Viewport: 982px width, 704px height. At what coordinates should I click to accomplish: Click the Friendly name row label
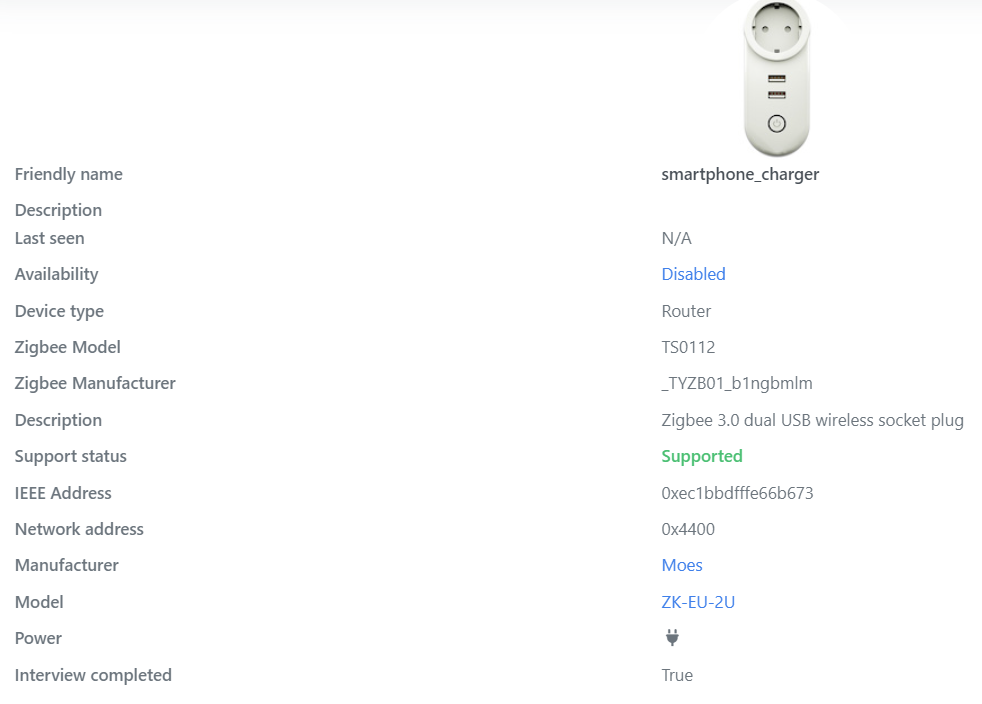coord(68,174)
